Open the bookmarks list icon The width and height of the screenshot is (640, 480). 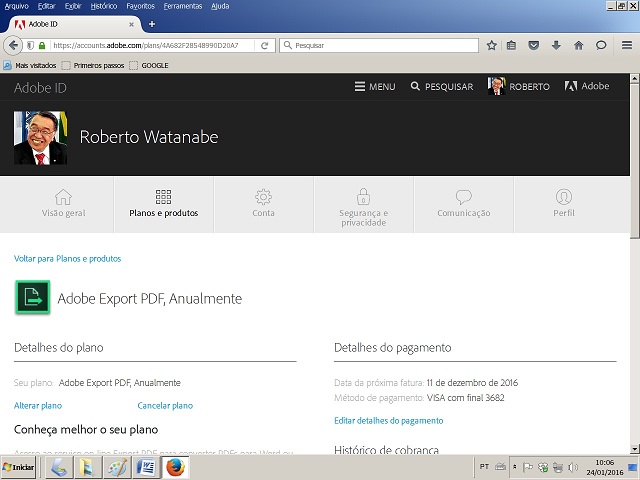511,45
